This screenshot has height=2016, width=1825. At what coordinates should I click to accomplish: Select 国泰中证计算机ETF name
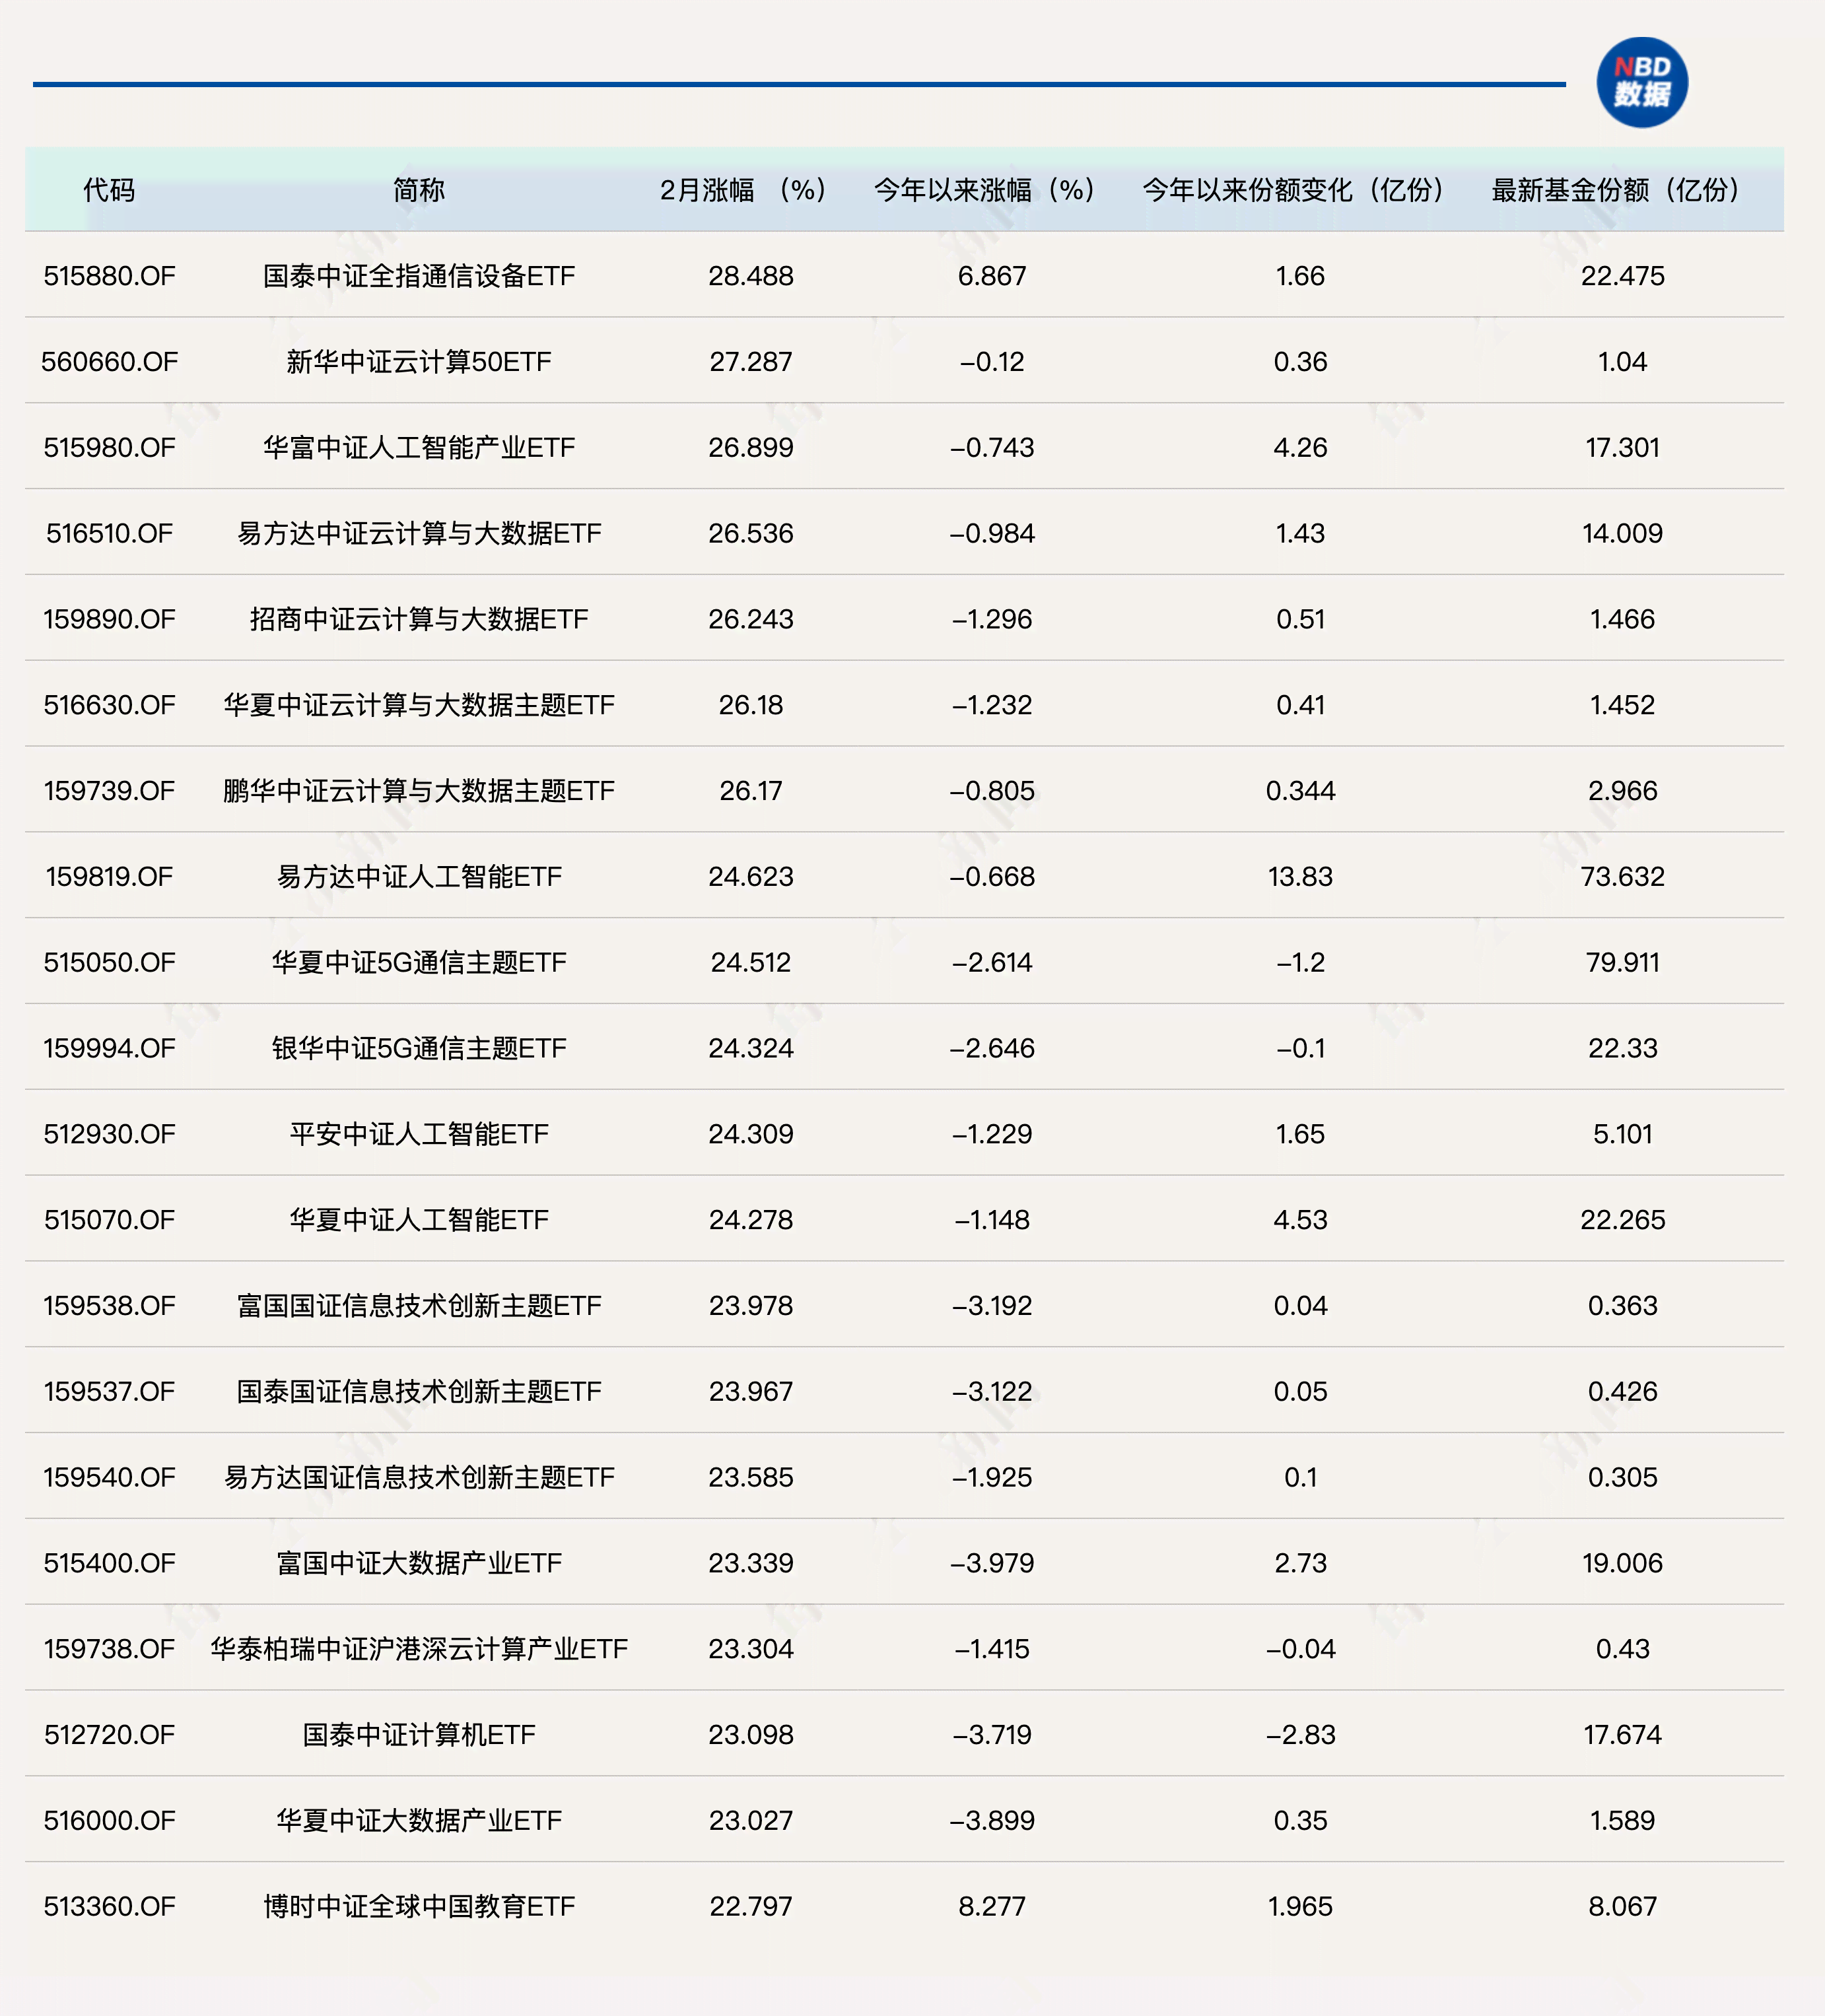[x=419, y=1735]
